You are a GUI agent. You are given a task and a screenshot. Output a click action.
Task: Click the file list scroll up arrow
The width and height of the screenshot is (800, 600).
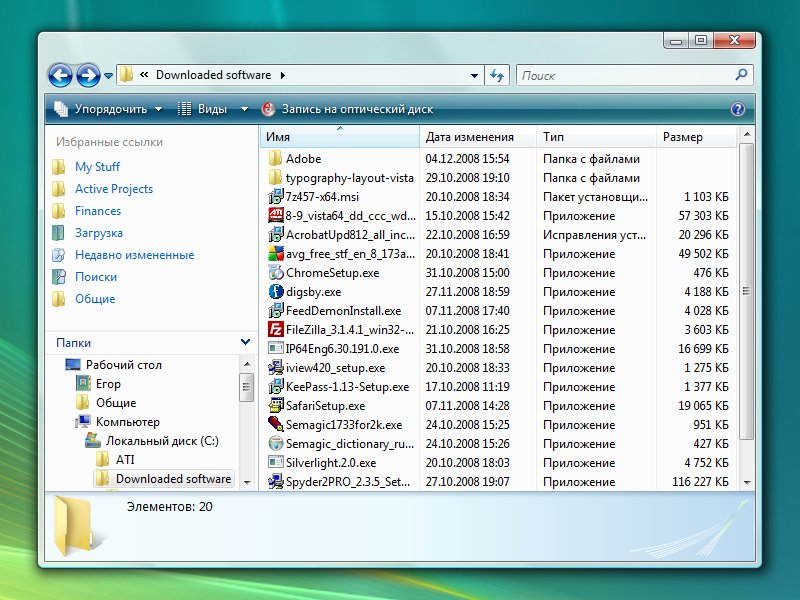point(747,135)
